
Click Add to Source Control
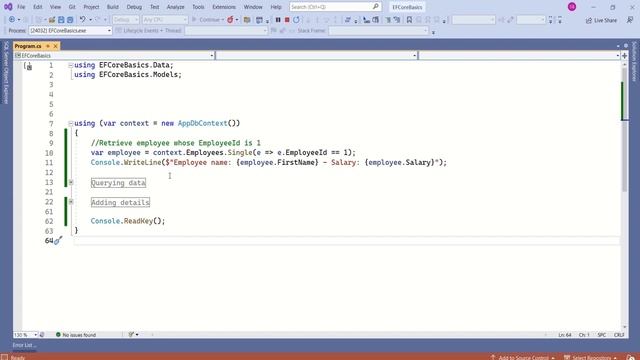click(x=522, y=358)
